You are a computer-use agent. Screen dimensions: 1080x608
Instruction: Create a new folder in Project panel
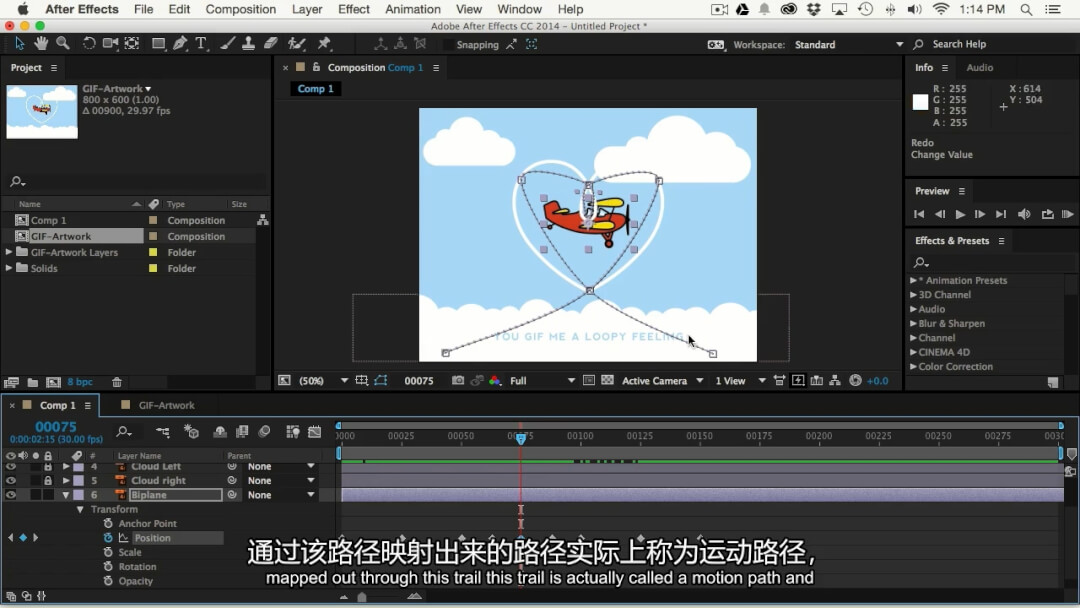tap(32, 382)
